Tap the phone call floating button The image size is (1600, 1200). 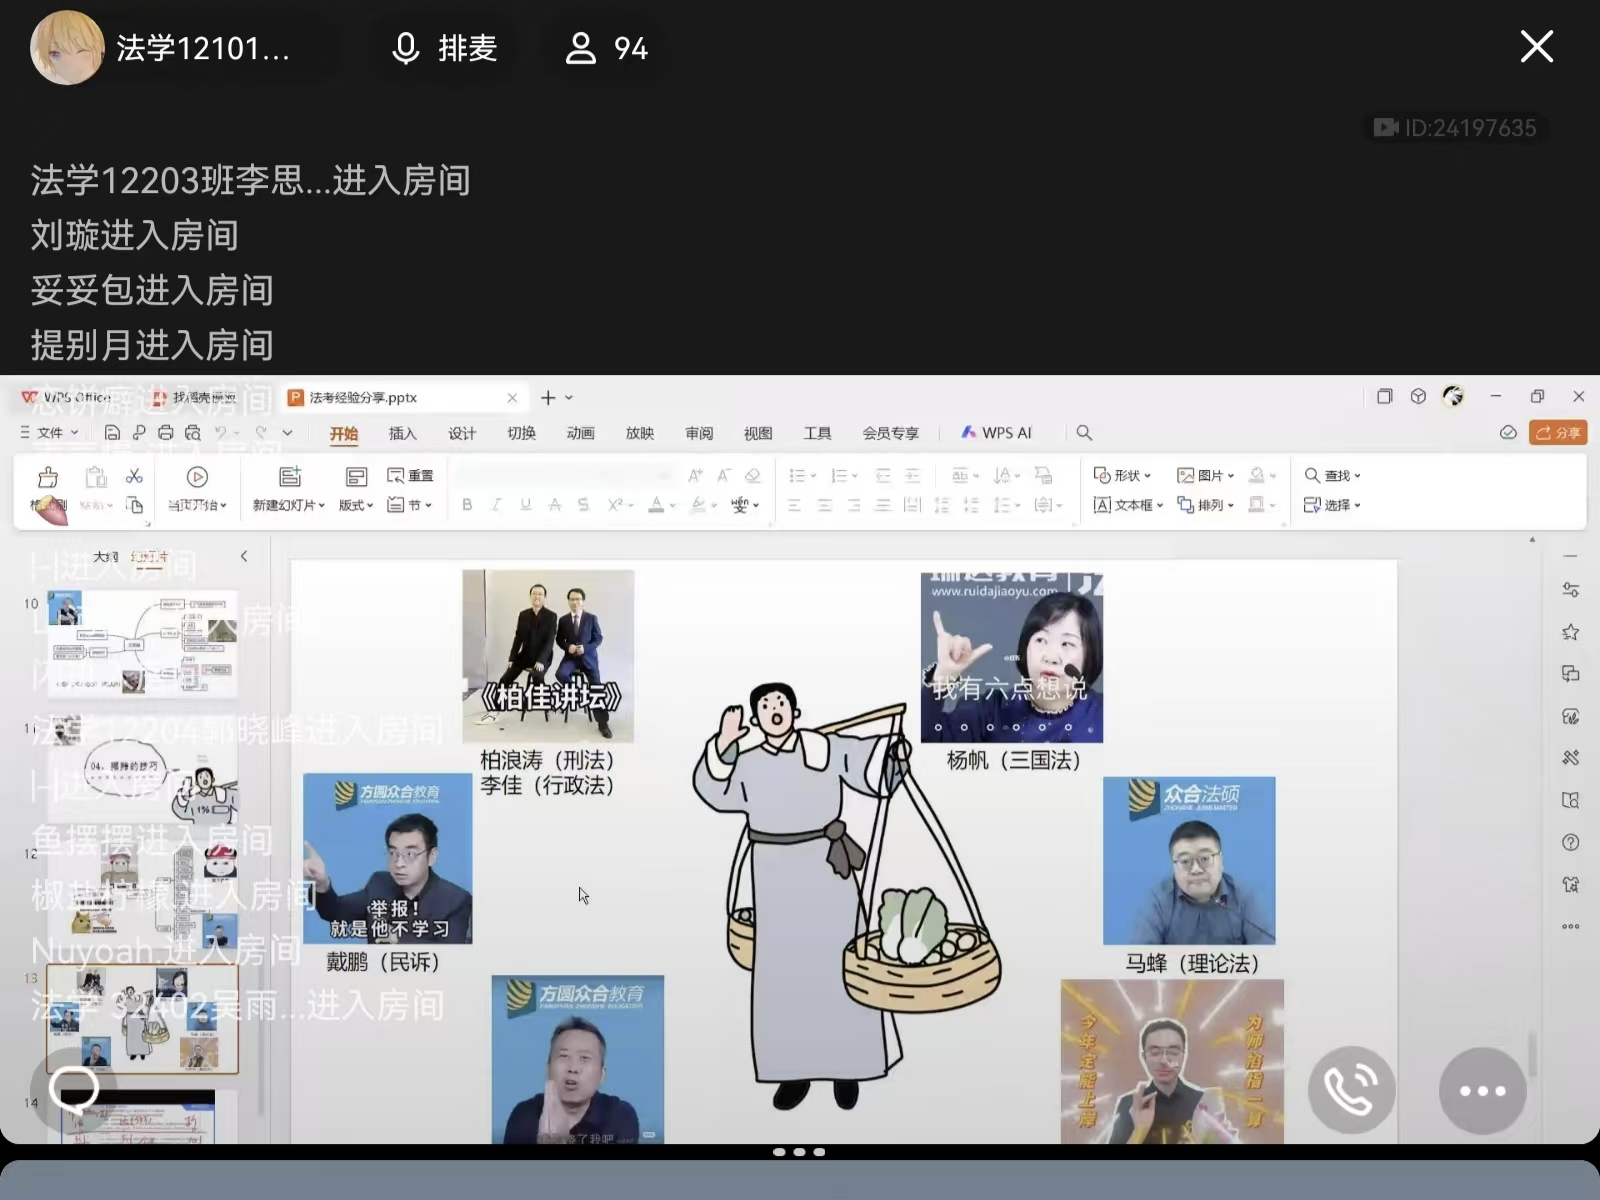tap(1351, 1089)
